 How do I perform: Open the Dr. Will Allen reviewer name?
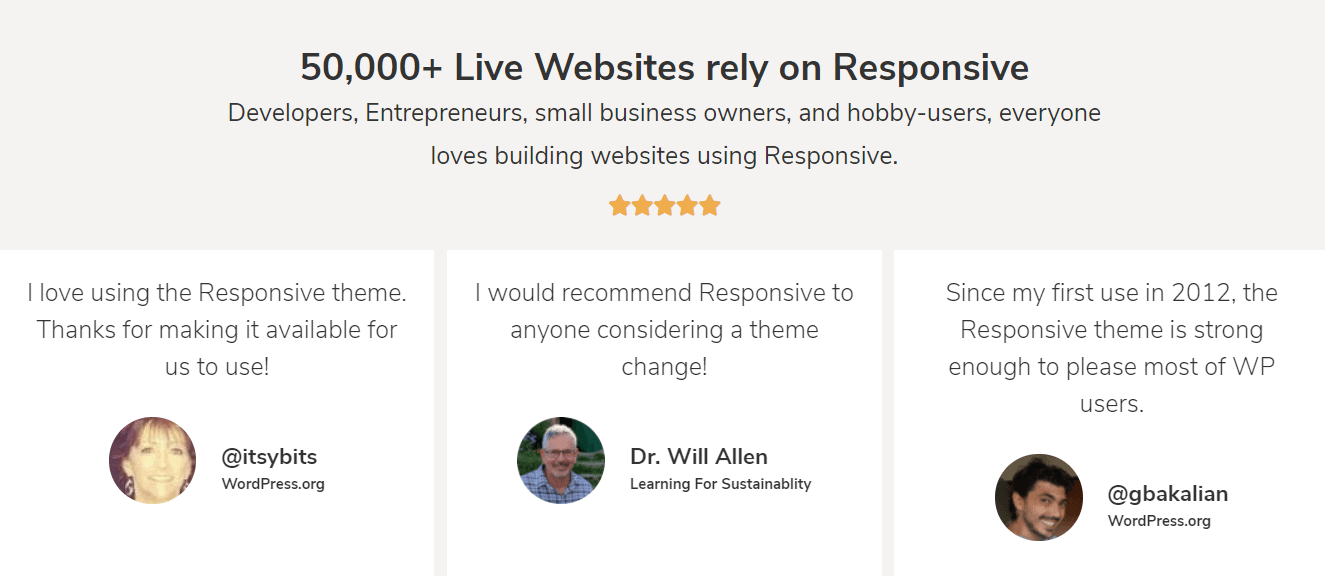(x=699, y=457)
